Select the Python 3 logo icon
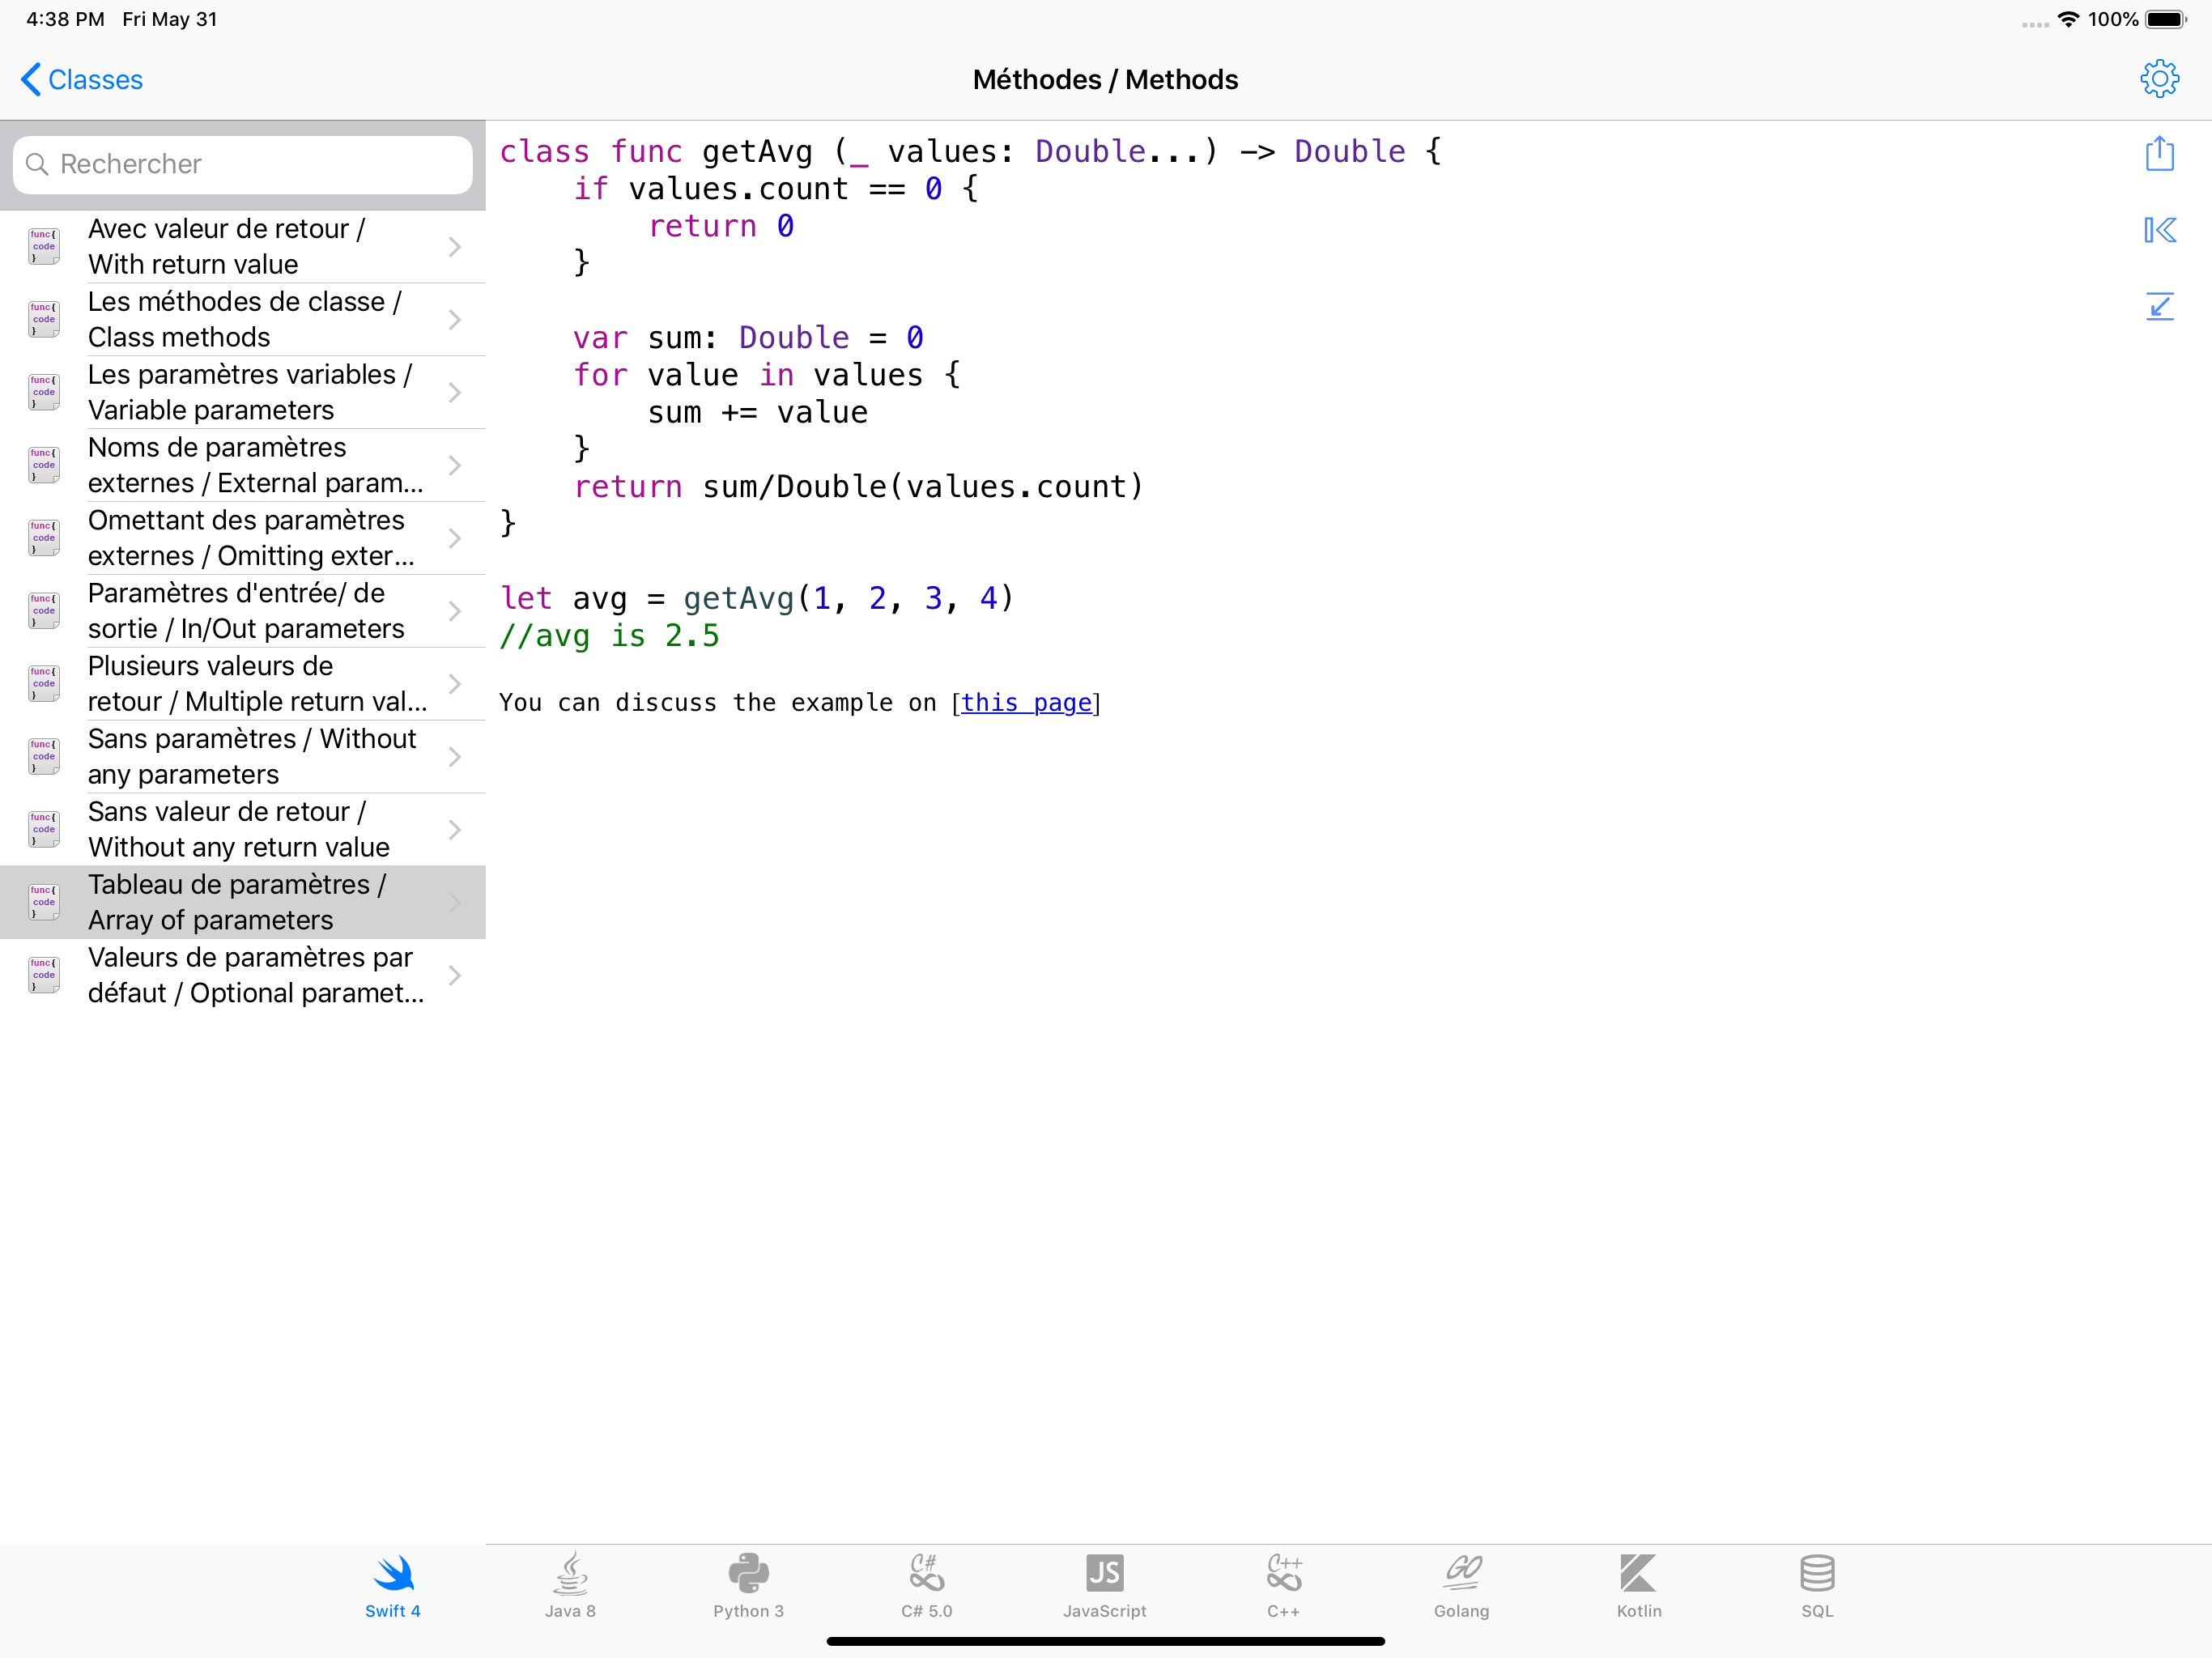This screenshot has width=2212, height=1658. coord(749,1572)
